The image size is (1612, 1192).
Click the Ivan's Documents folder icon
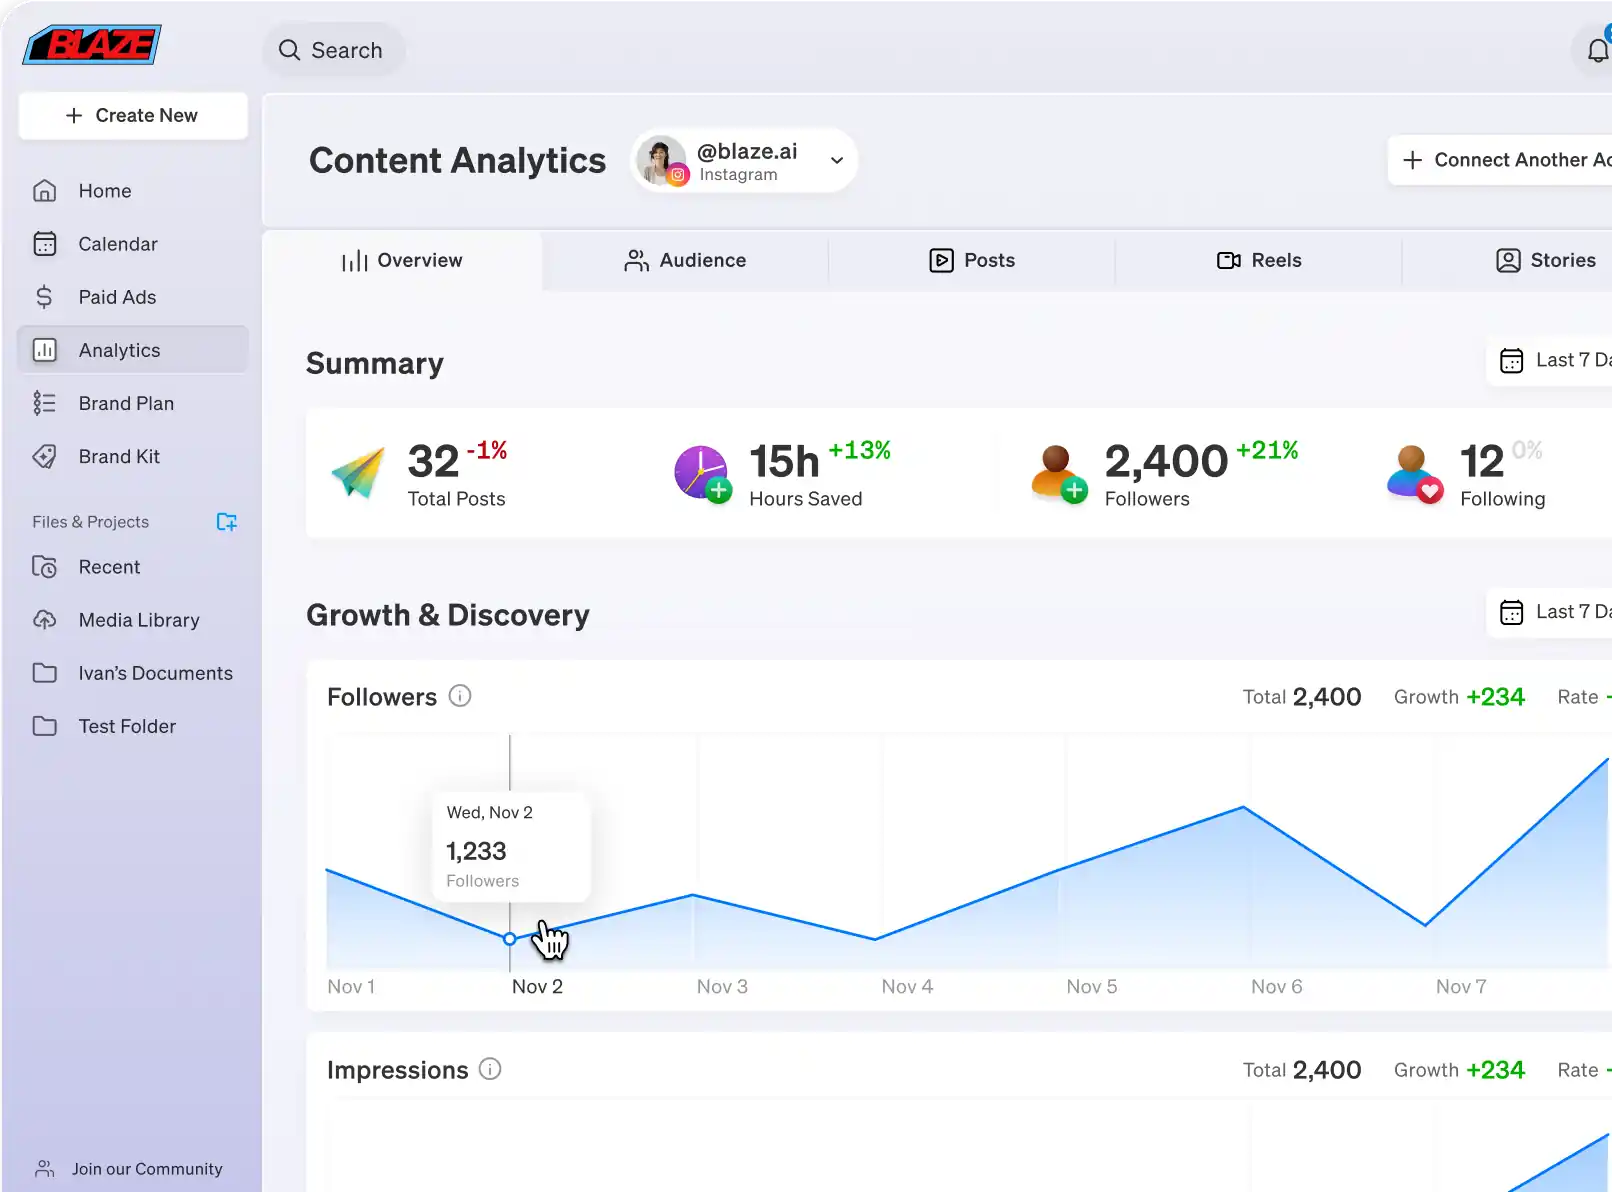pyautogui.click(x=44, y=673)
